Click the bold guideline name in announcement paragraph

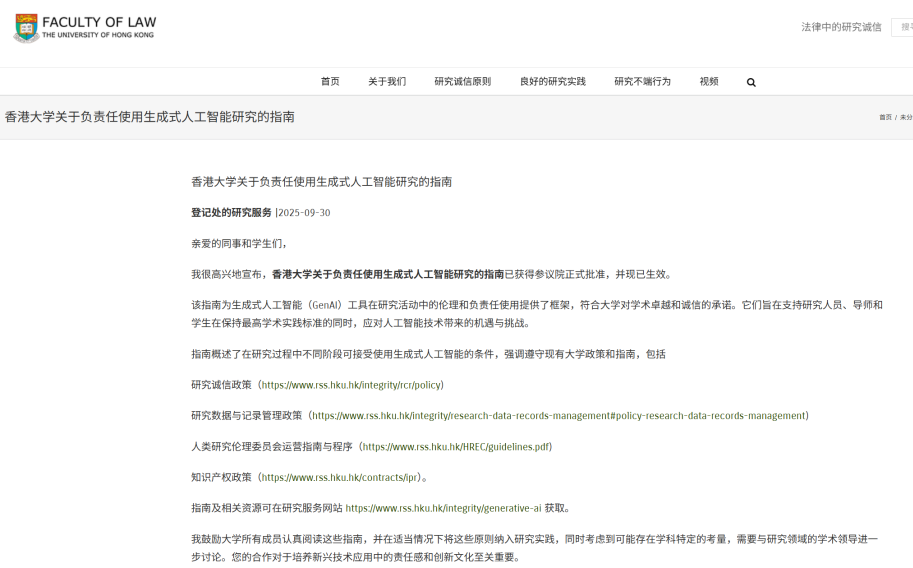[x=388, y=274]
